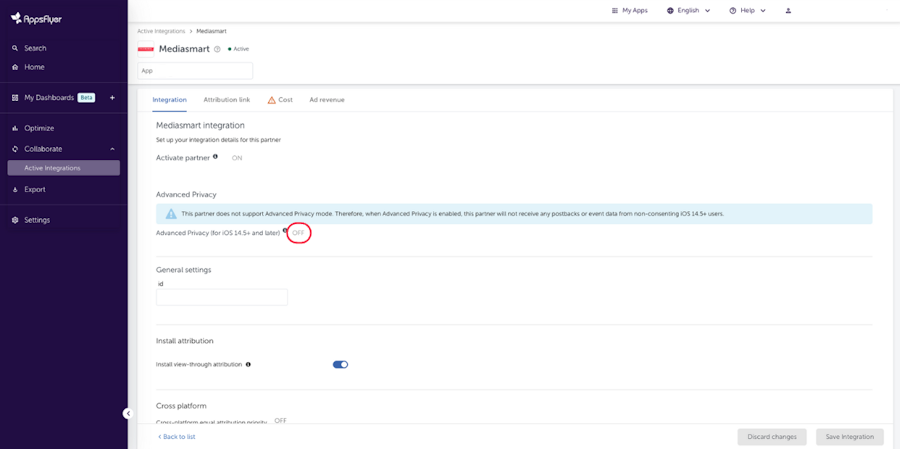Click the General settings heading
Viewport: 900px width, 449px height.
(x=184, y=270)
